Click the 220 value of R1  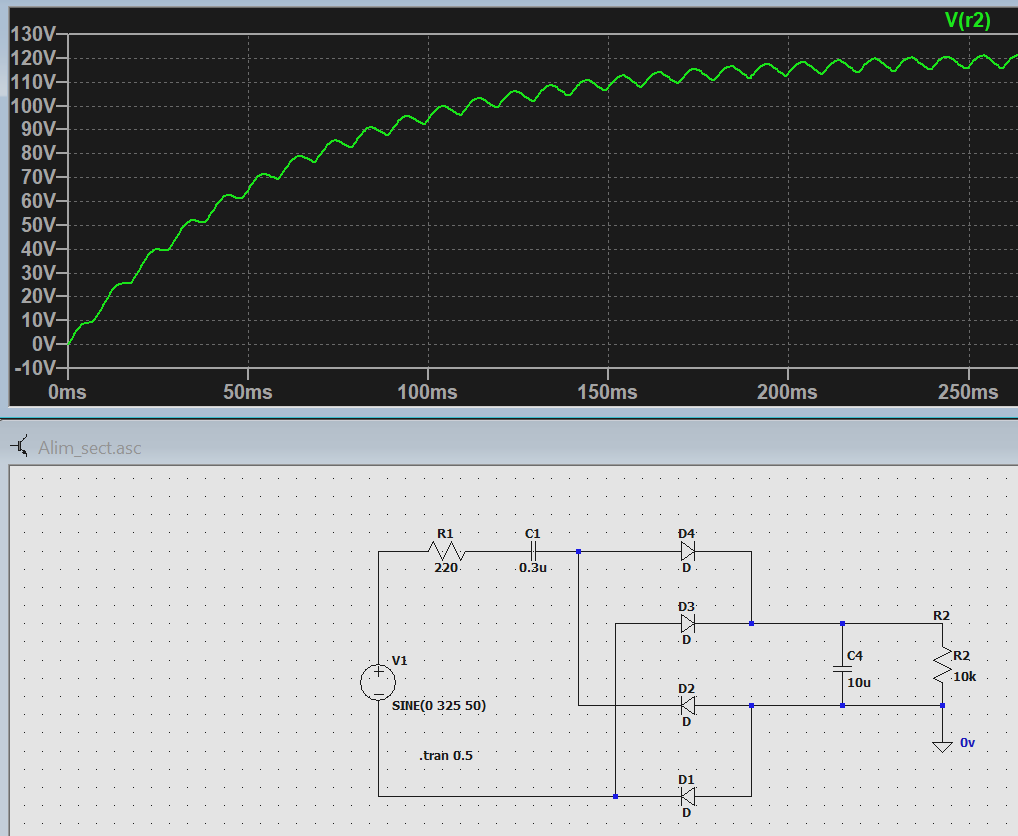click(446, 568)
